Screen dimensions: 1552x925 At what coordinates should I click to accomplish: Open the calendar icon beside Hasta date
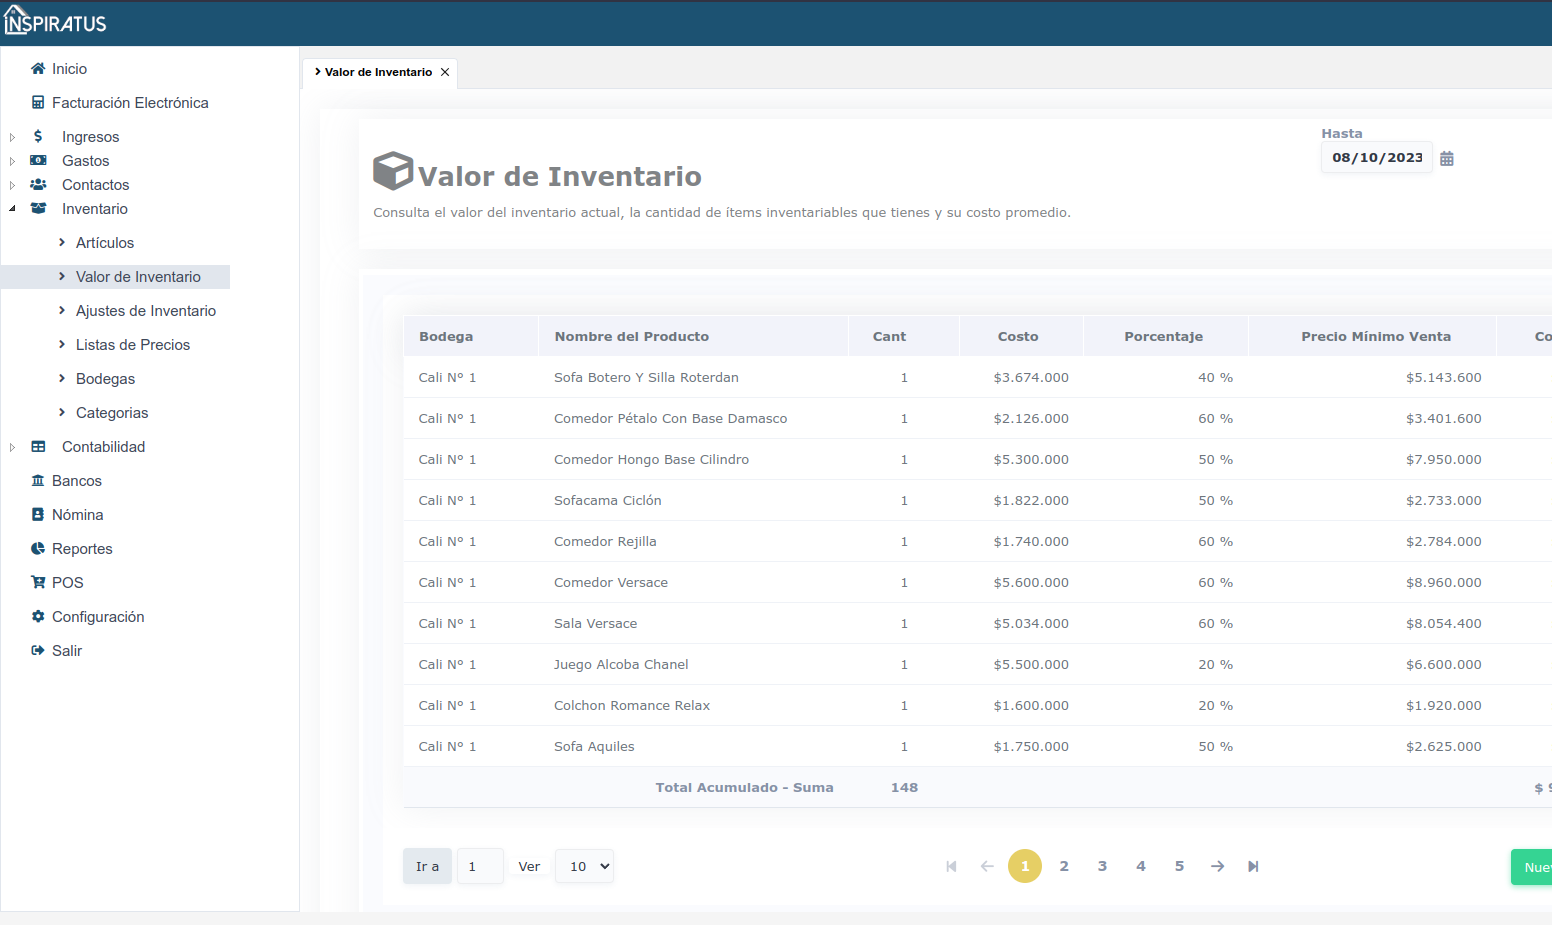click(x=1446, y=158)
